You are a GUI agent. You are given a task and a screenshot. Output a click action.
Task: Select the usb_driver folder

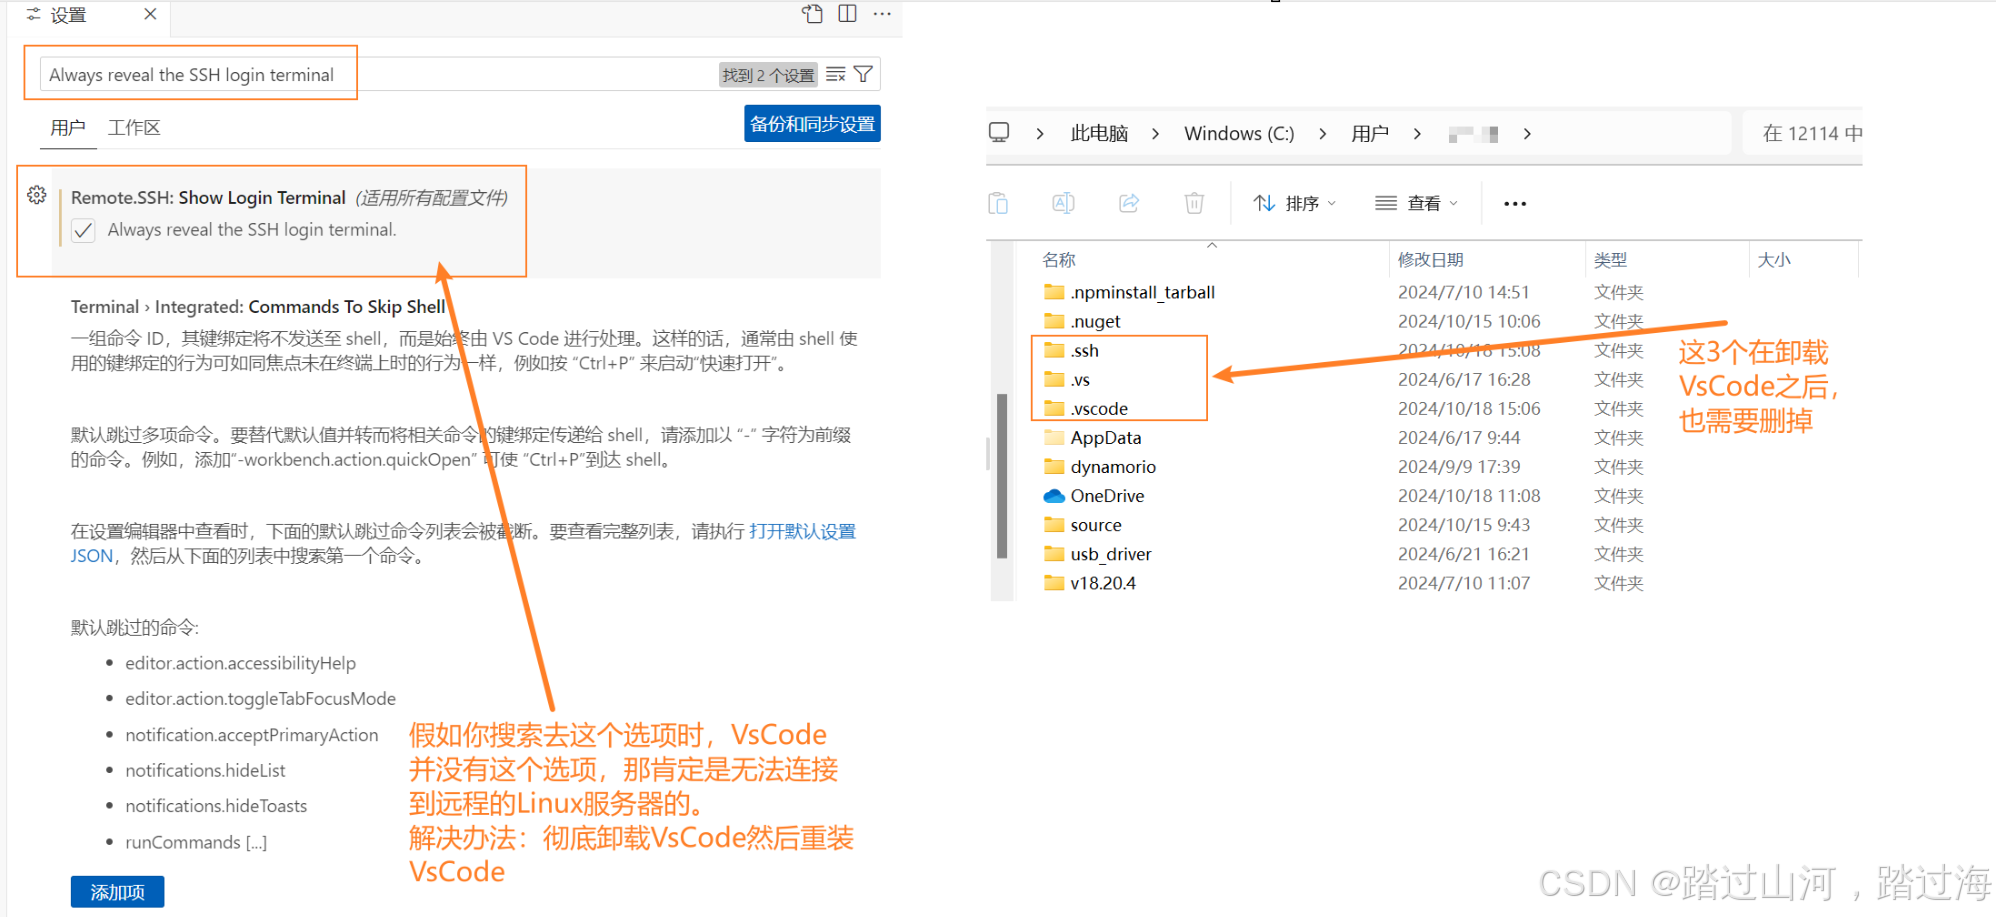(1098, 553)
